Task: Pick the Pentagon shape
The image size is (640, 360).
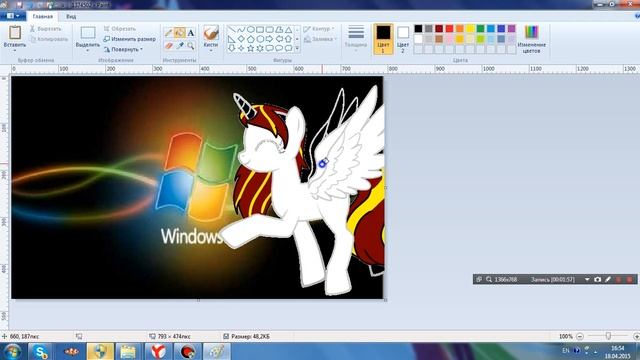Action: 251,39
